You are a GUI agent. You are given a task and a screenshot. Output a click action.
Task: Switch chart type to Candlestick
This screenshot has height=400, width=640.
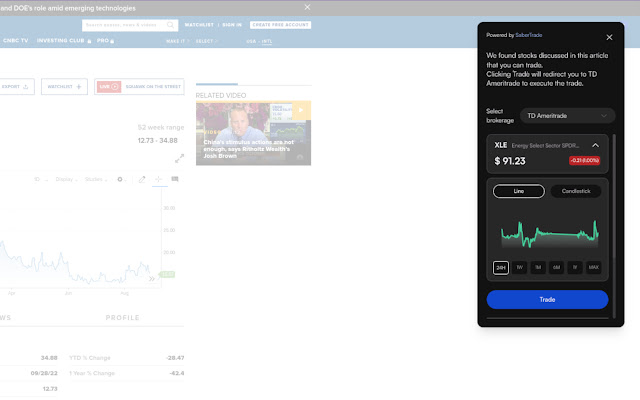576,190
